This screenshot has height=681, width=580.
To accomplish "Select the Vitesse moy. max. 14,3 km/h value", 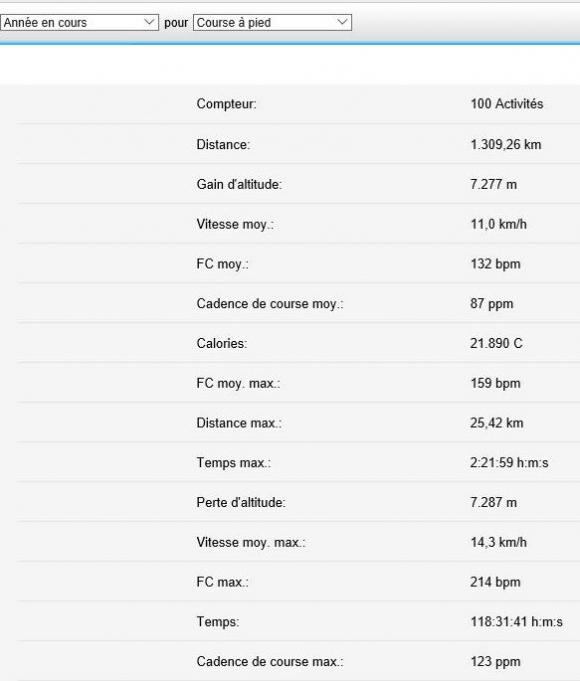I will [x=498, y=542].
